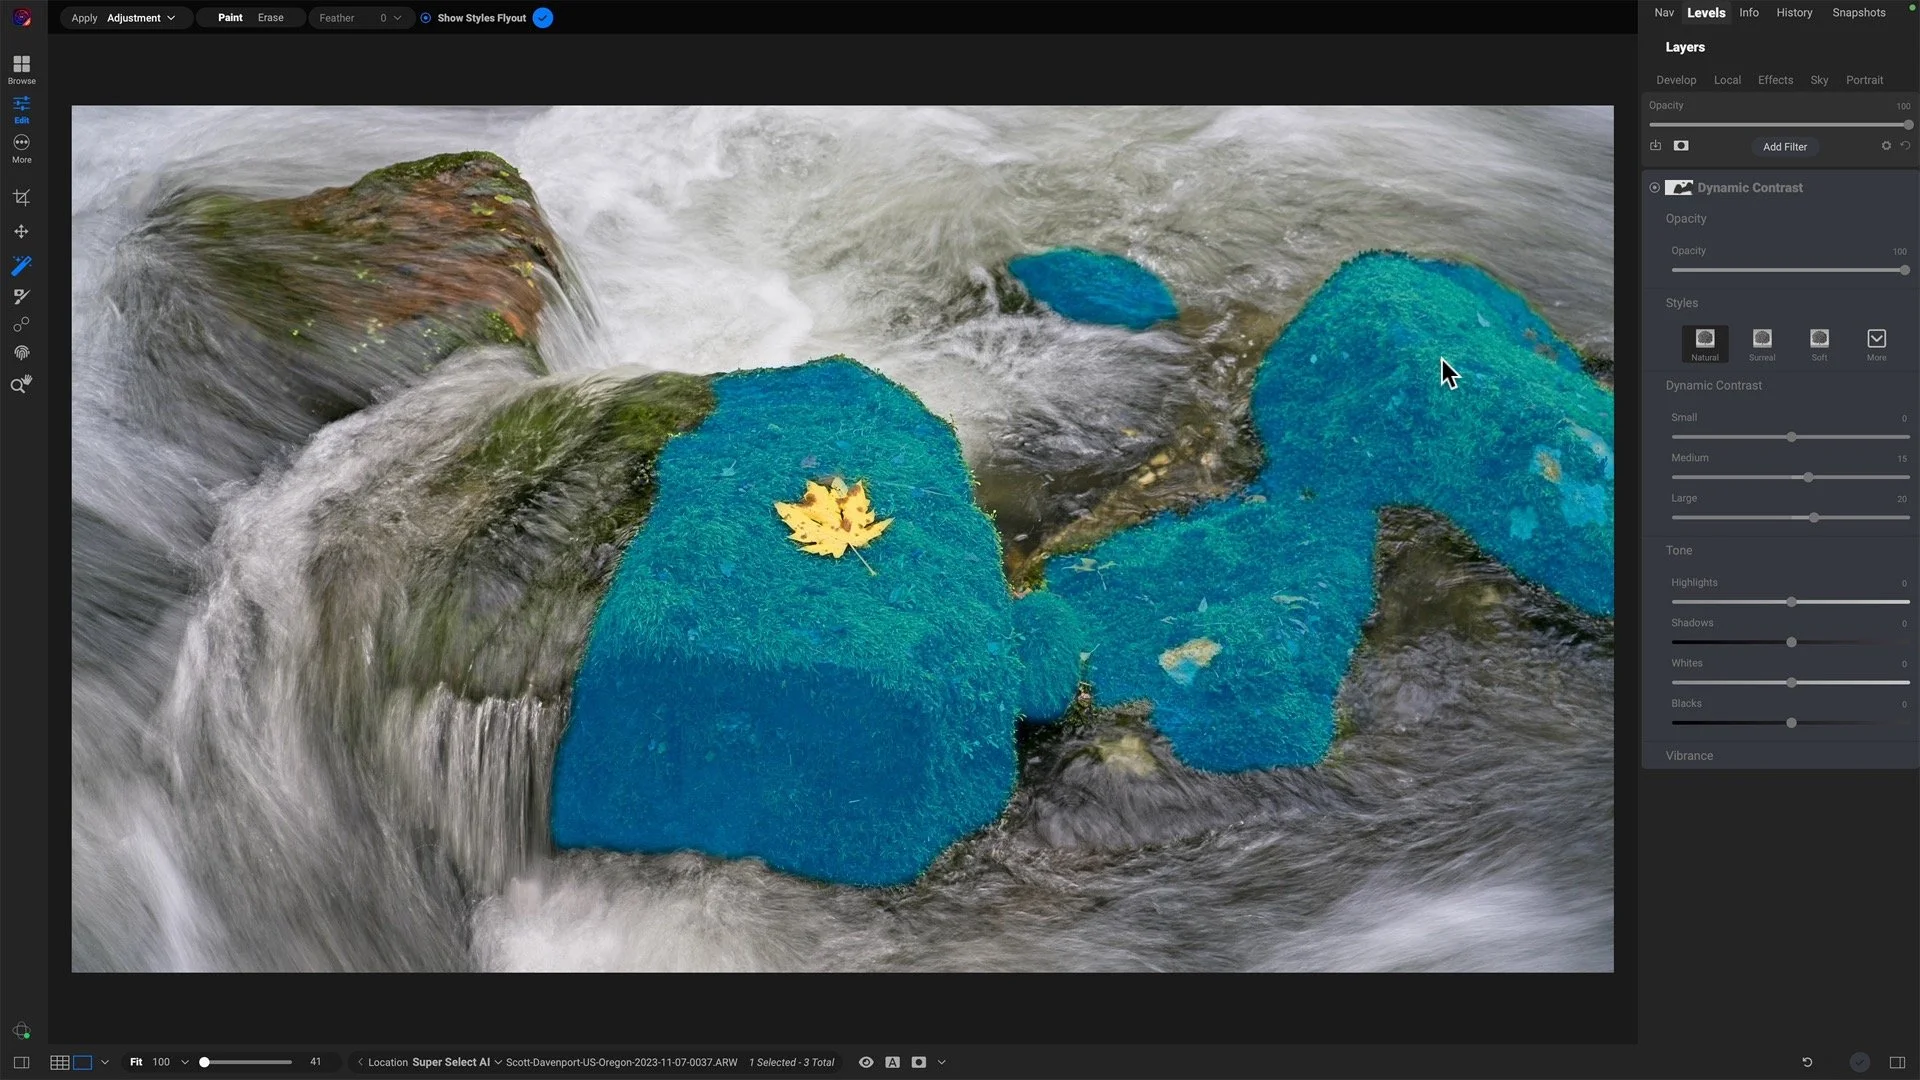Switch to Browse mode
1920x1080 pixels.
tap(21, 68)
